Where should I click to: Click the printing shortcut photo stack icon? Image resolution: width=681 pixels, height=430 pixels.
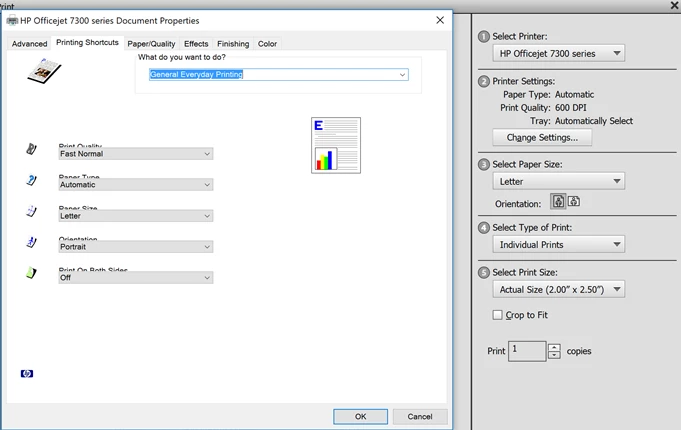44,71
